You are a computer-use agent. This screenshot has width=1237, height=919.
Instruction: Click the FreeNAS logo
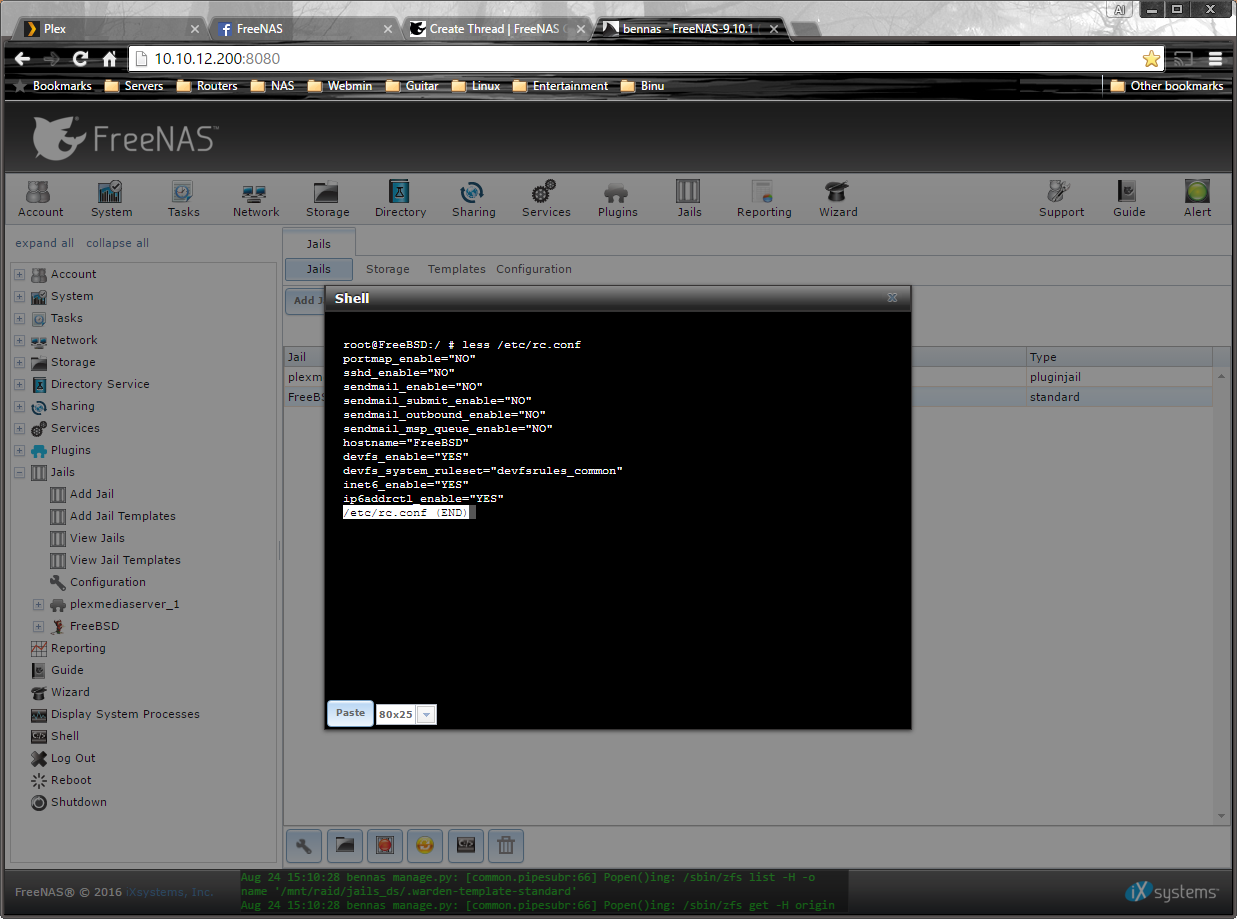124,138
